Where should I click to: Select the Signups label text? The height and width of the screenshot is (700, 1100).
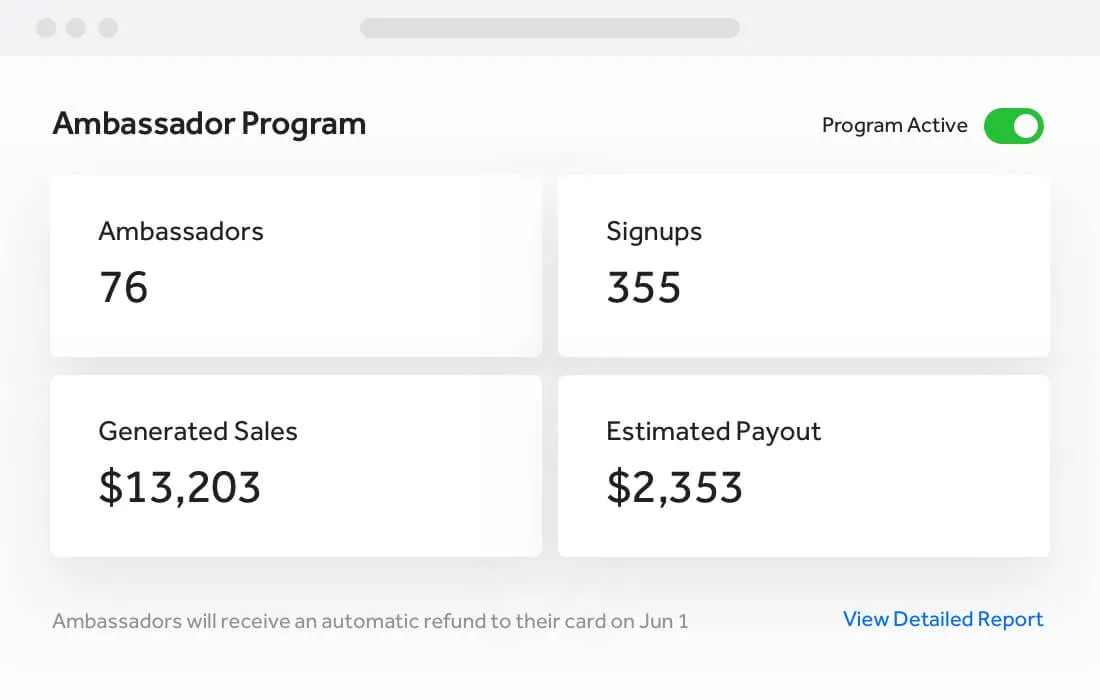[x=654, y=231]
